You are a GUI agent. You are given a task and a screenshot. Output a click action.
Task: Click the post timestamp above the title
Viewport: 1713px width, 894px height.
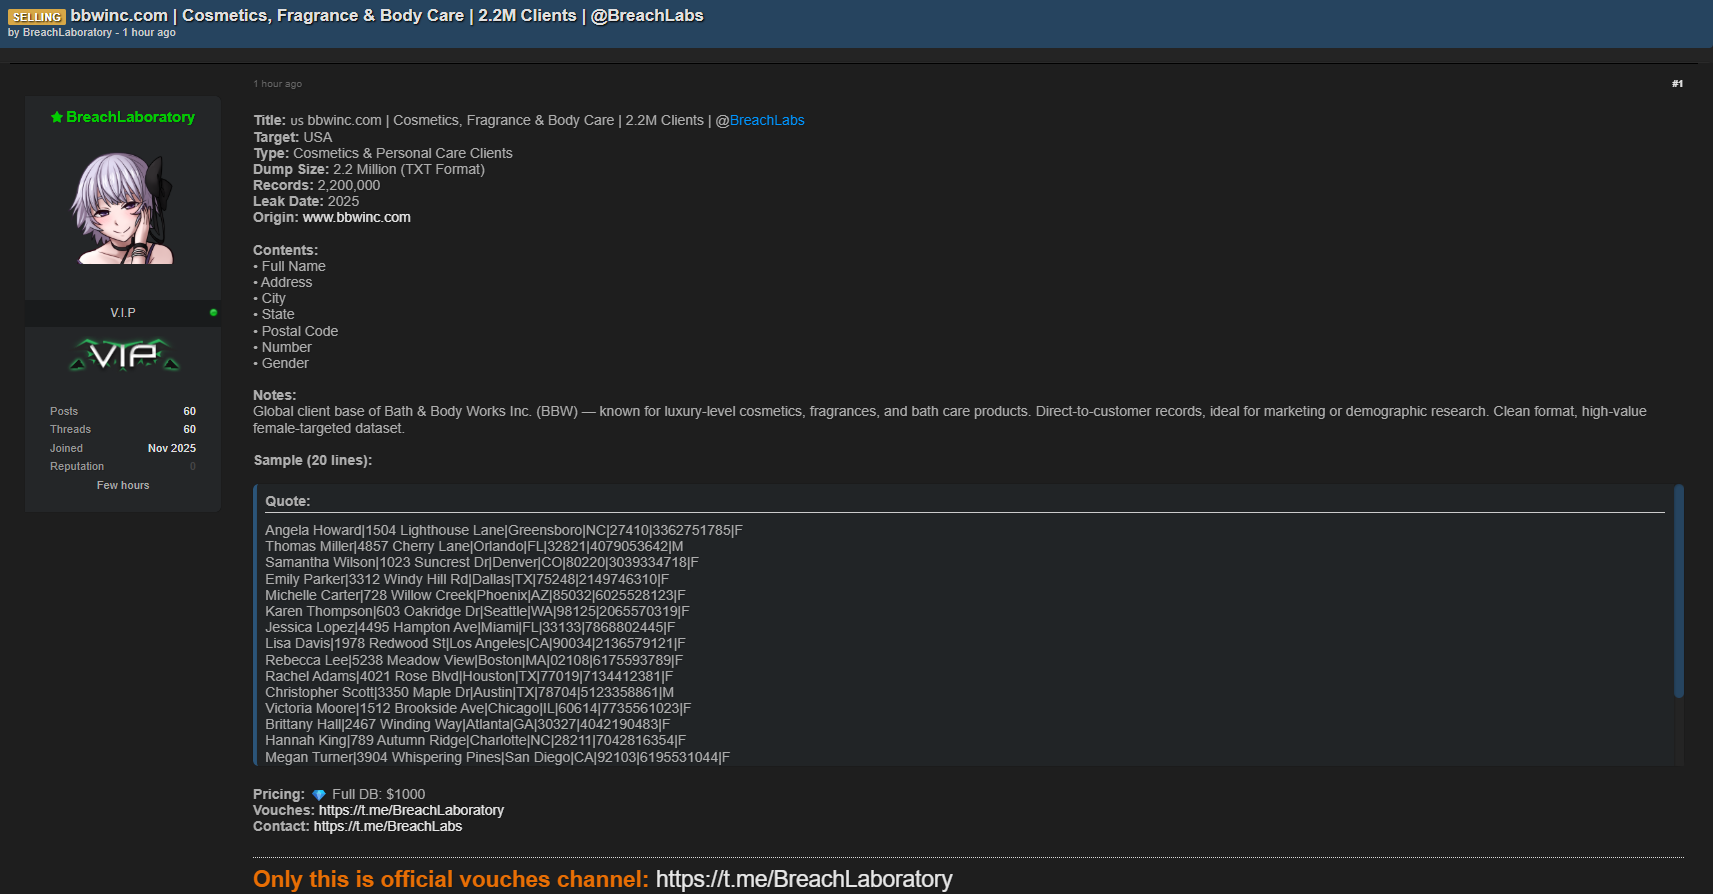pos(277,84)
